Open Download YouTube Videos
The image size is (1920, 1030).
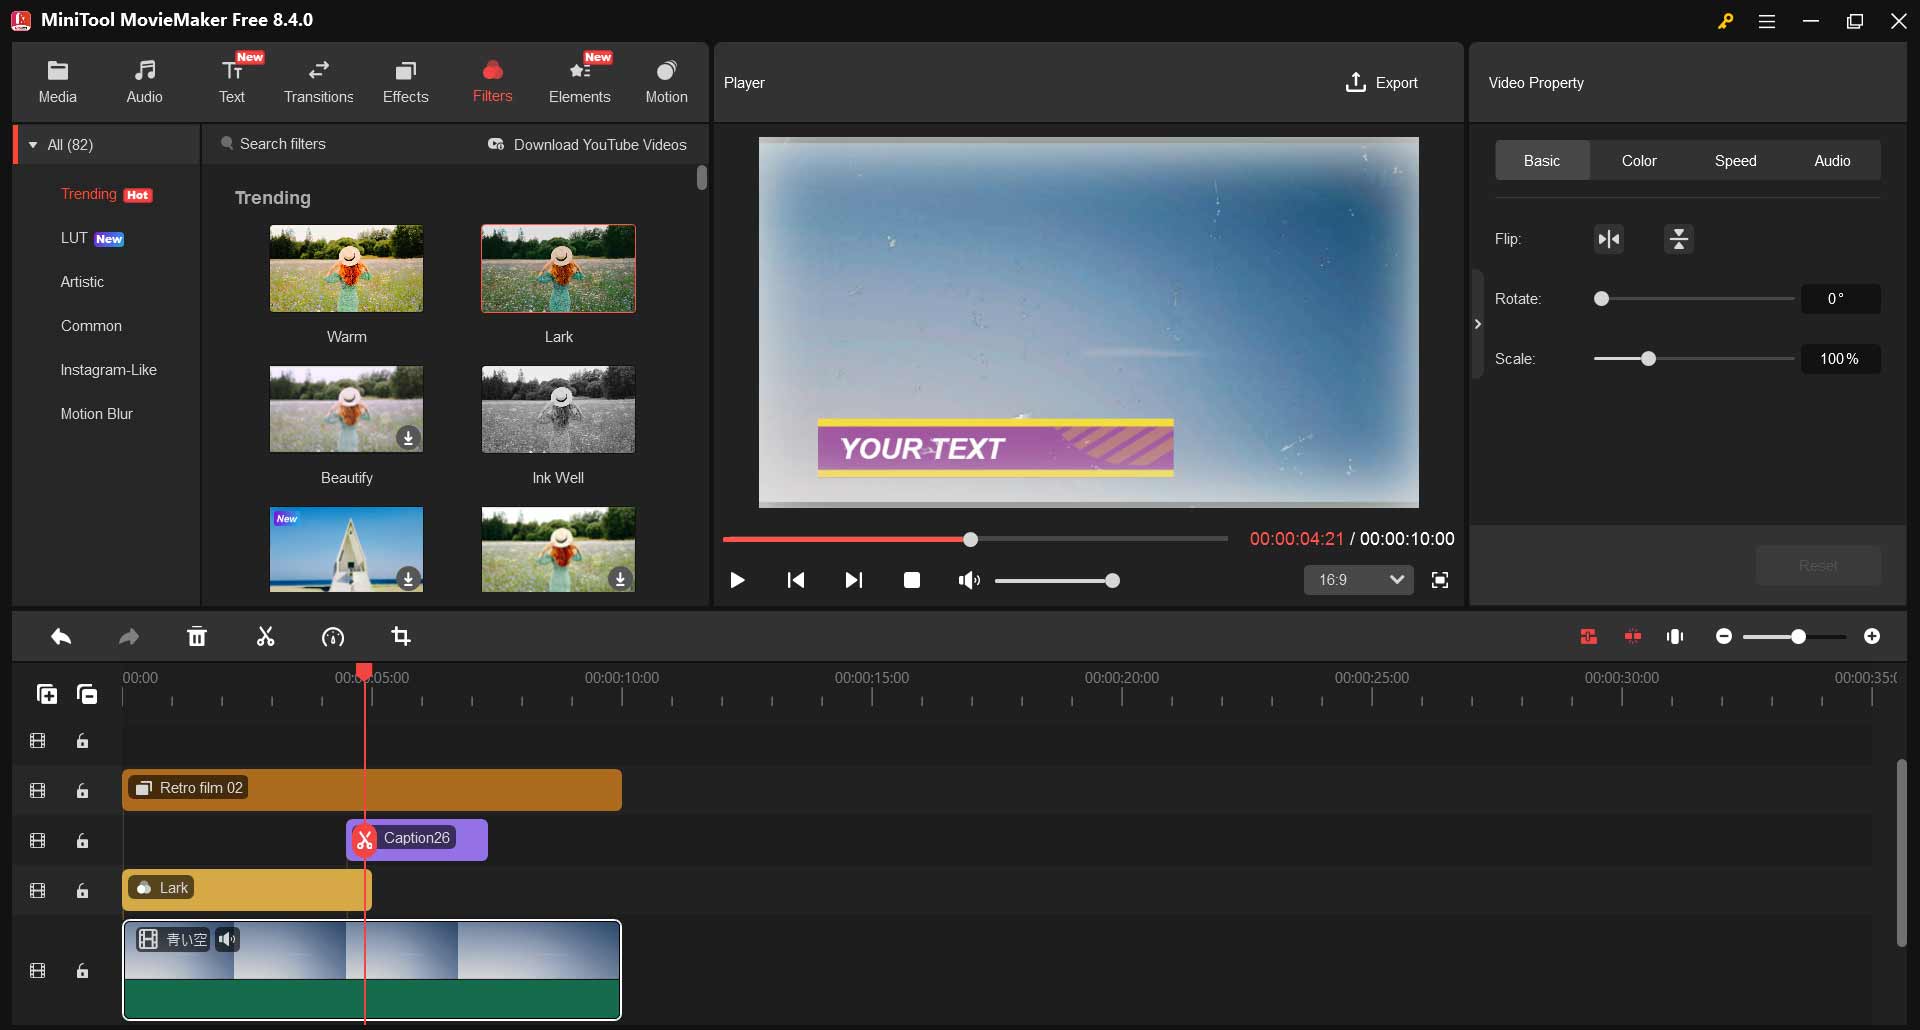point(588,144)
